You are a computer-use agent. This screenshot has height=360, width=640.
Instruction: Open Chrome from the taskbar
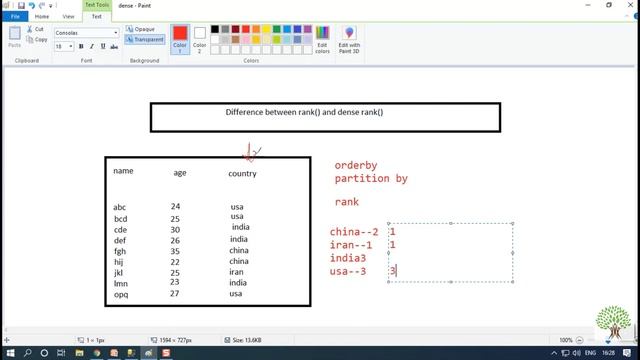[97, 353]
